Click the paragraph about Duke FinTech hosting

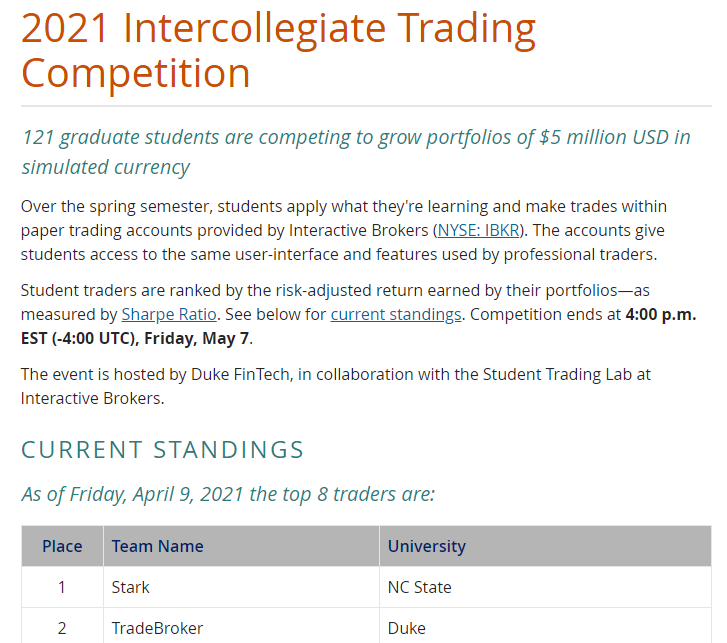tap(336, 386)
